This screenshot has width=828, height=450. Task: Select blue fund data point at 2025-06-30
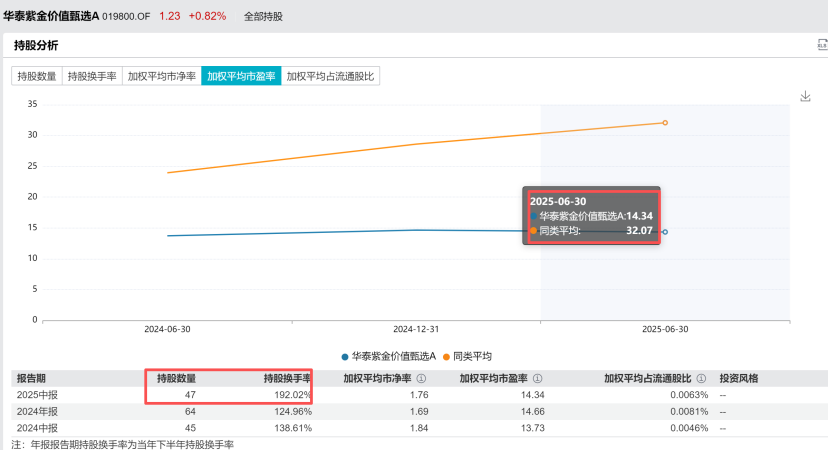[665, 232]
